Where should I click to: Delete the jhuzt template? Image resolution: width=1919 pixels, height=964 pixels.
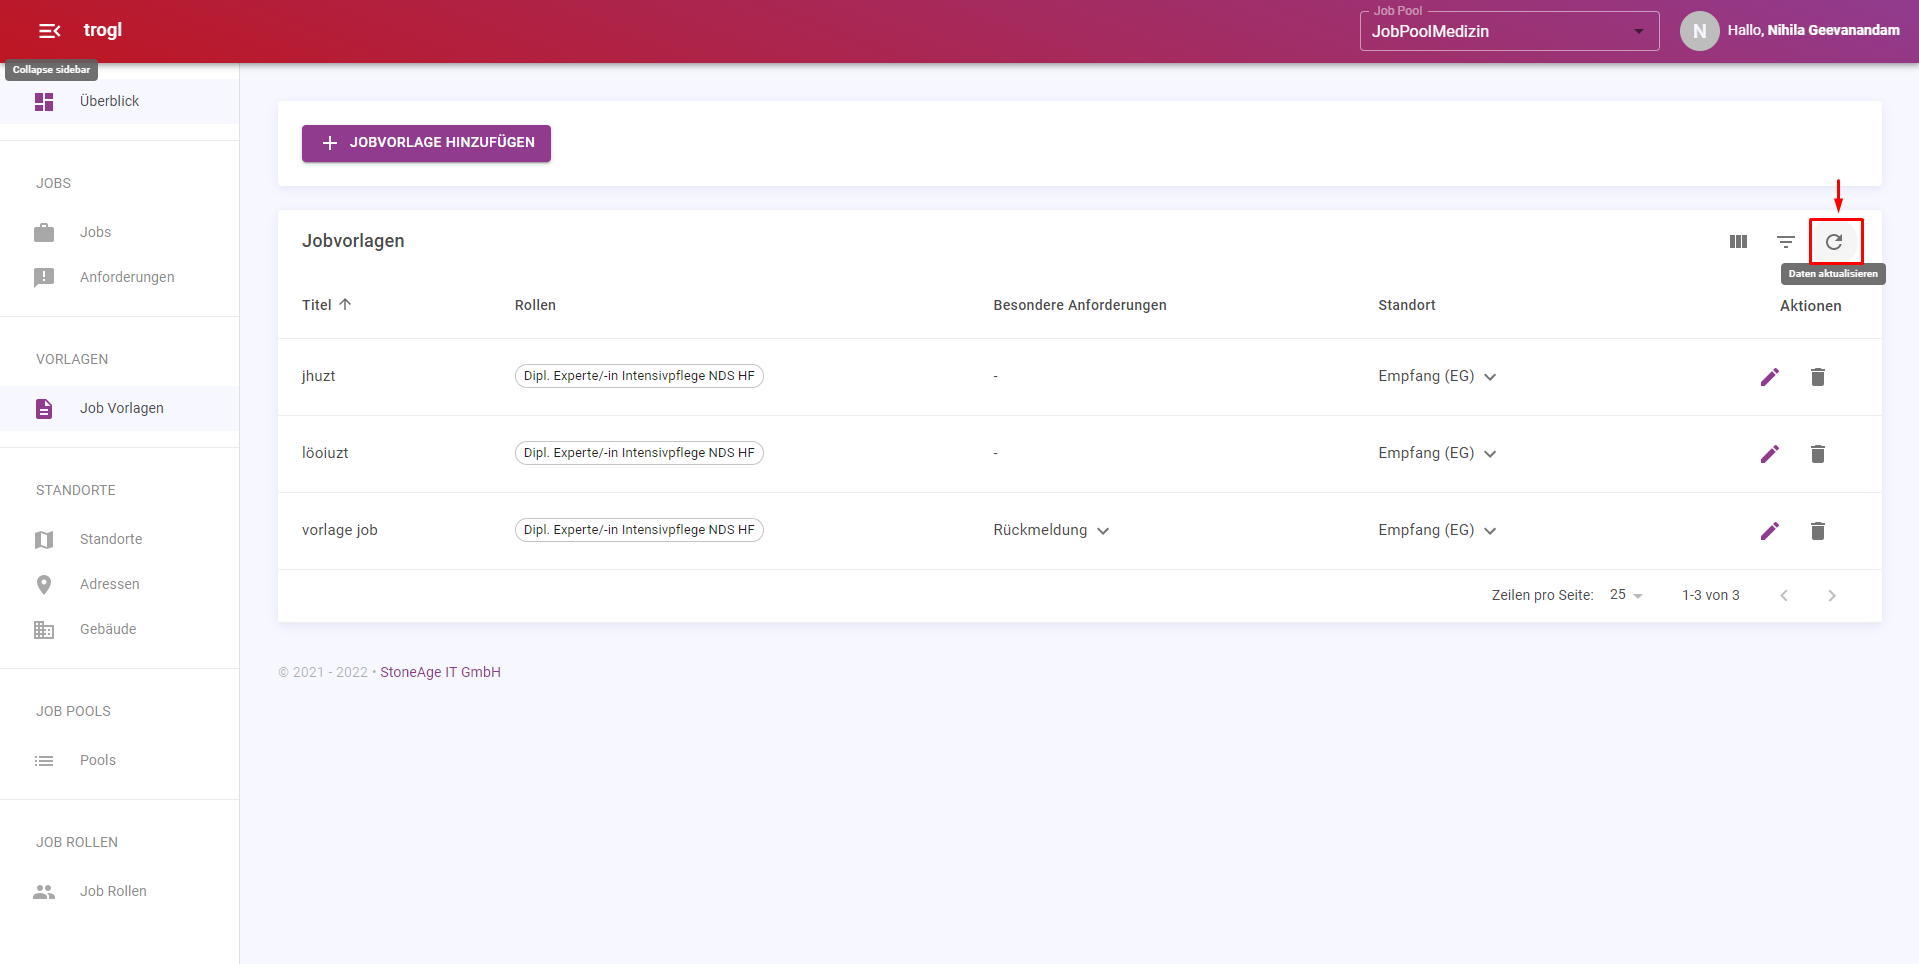1818,377
